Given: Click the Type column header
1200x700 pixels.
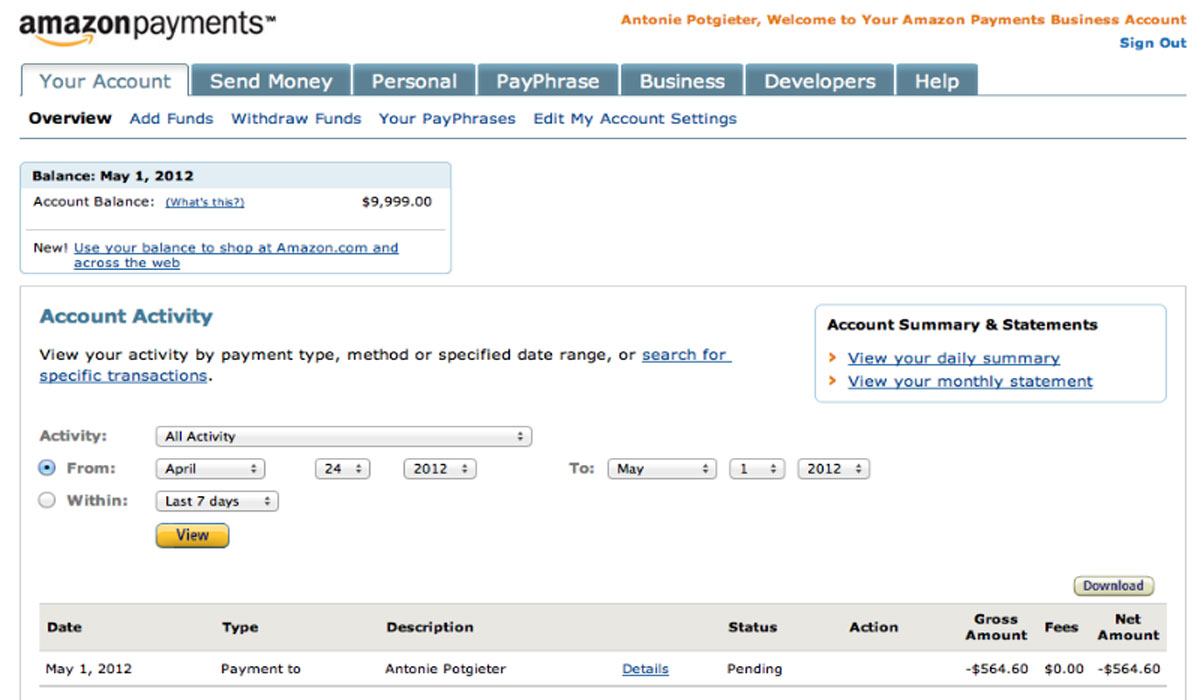Looking at the screenshot, I should point(240,627).
